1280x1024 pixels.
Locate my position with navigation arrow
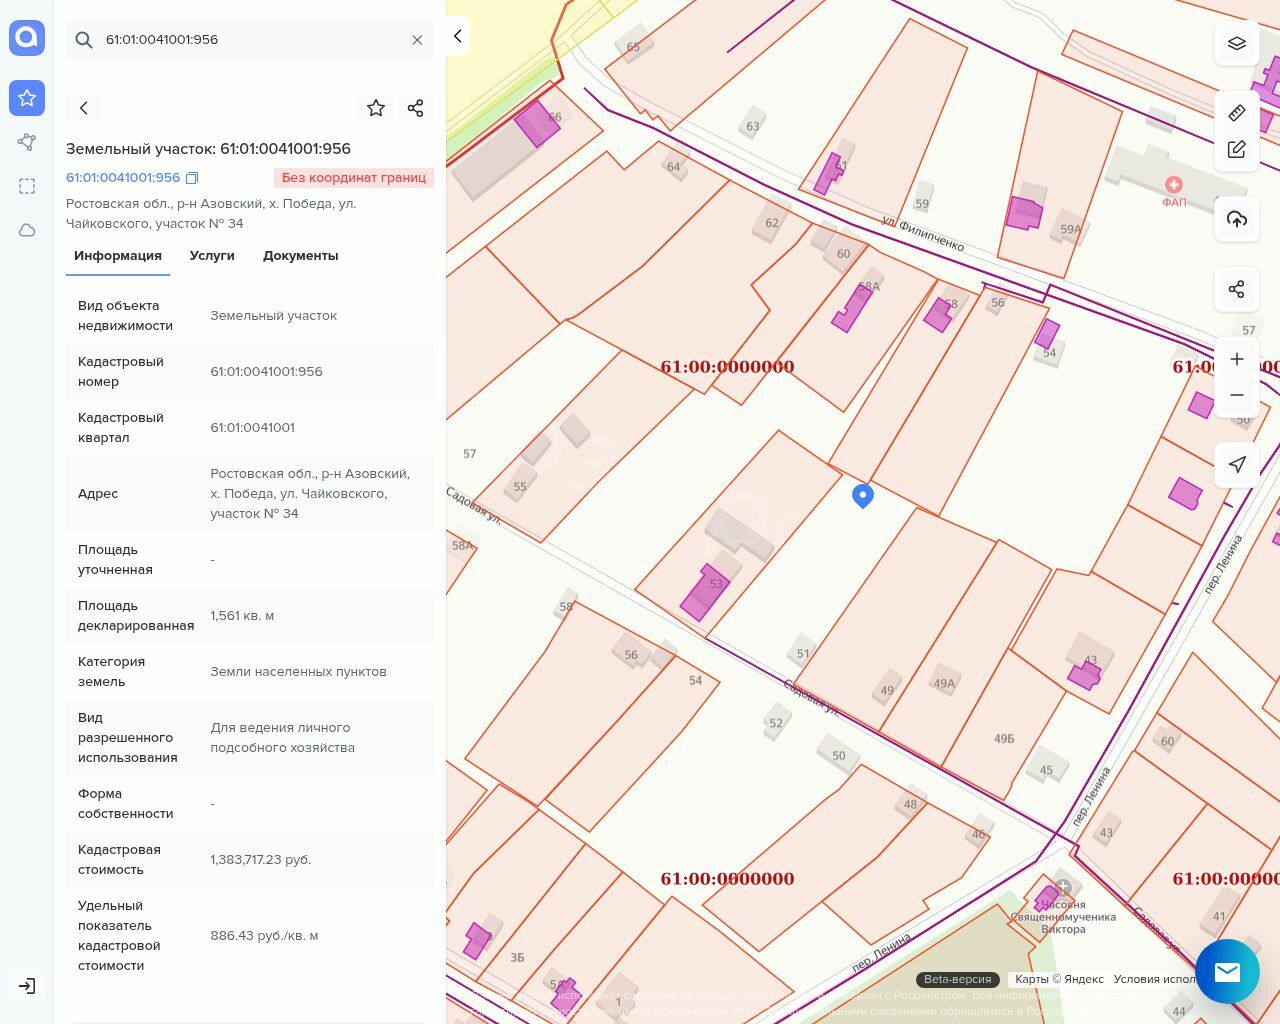1236,465
